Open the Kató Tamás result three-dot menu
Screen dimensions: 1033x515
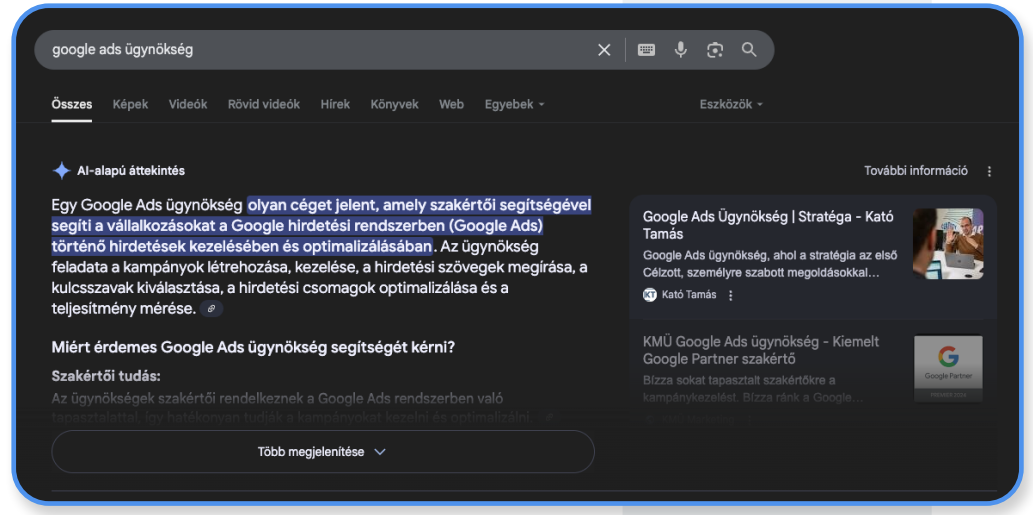tap(730, 295)
